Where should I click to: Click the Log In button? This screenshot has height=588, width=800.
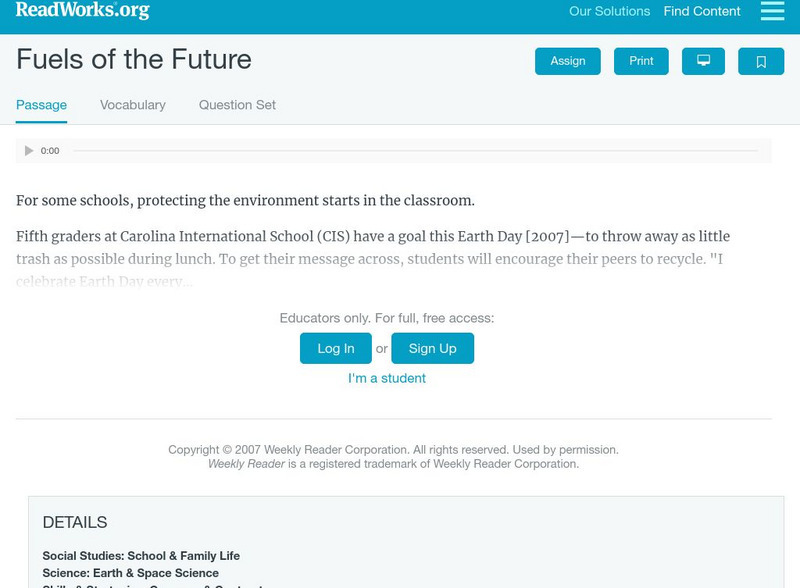click(336, 348)
